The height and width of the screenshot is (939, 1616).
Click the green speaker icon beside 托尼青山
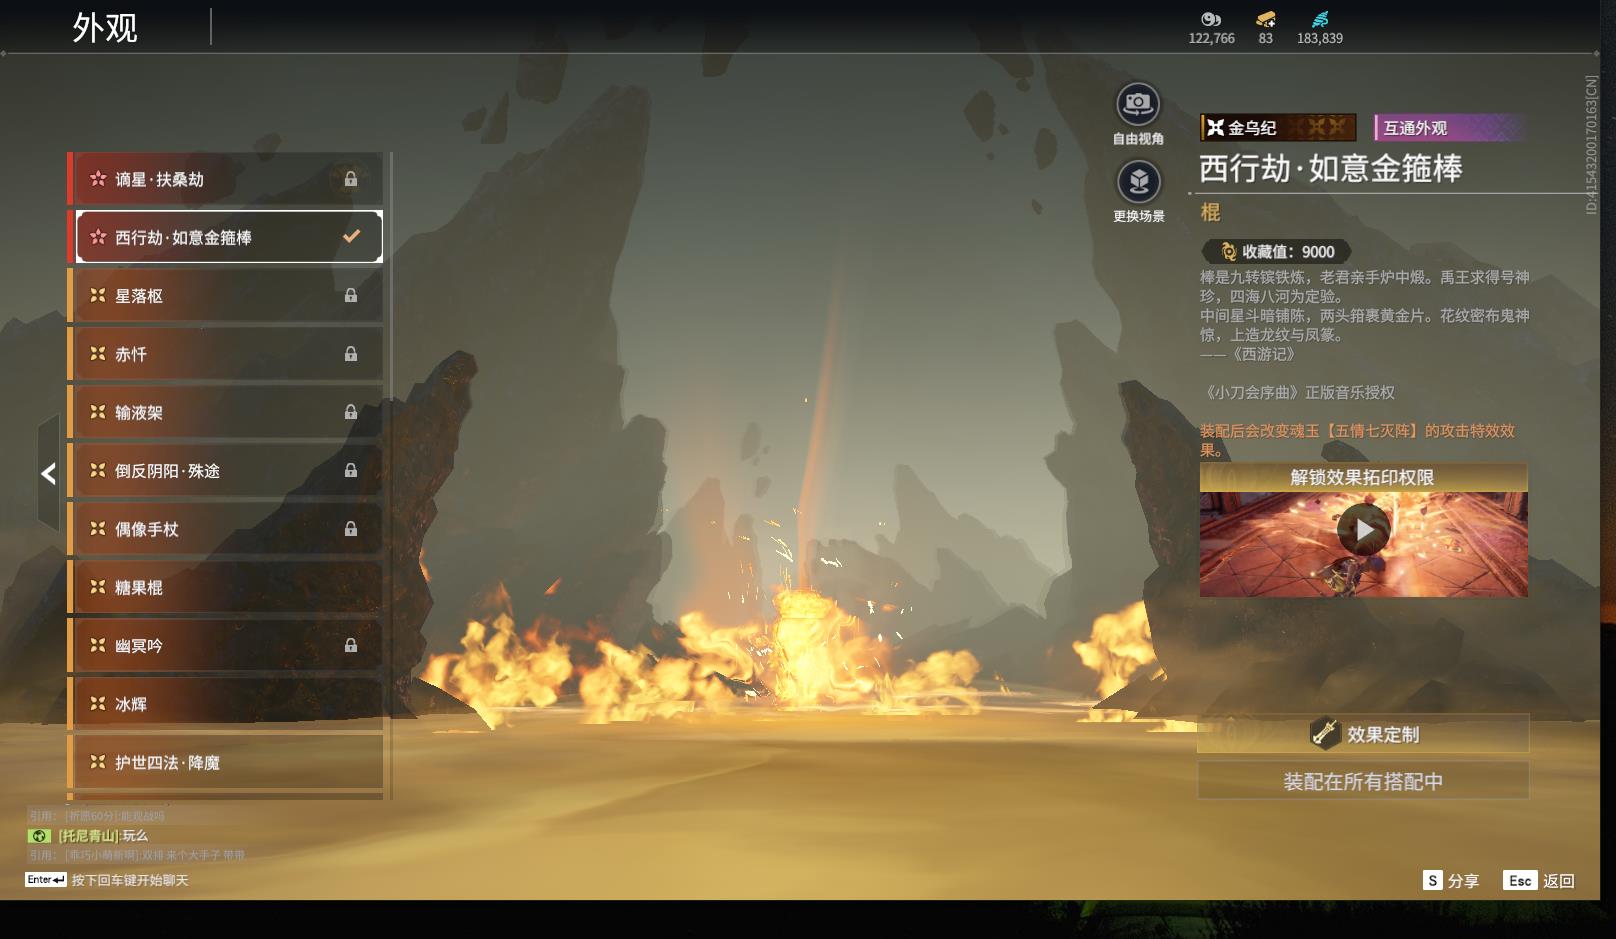click(40, 836)
